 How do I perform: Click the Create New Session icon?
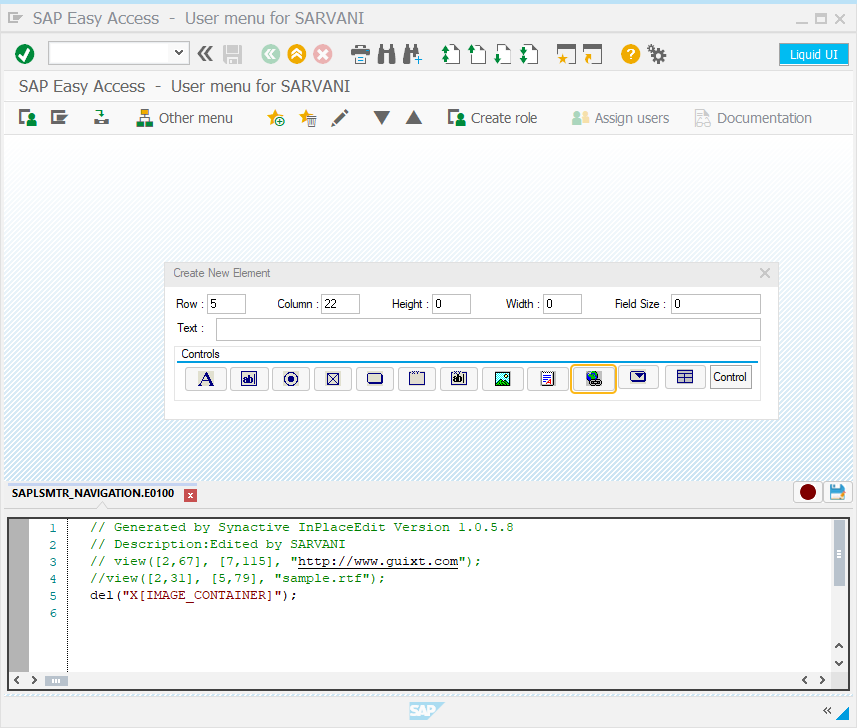pyautogui.click(x=566, y=54)
